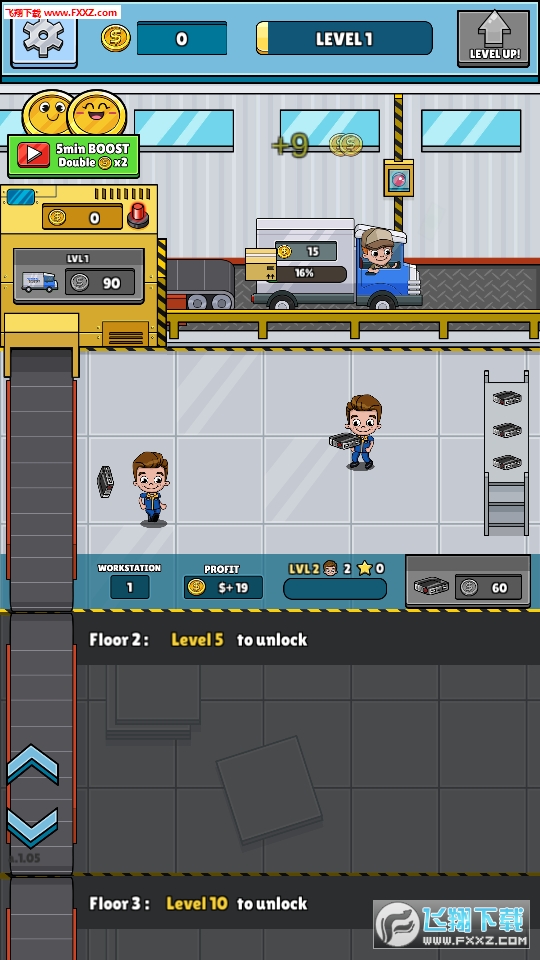The image size is (540, 960).
Task: Tap the red play icon on boost
Action: point(33,156)
